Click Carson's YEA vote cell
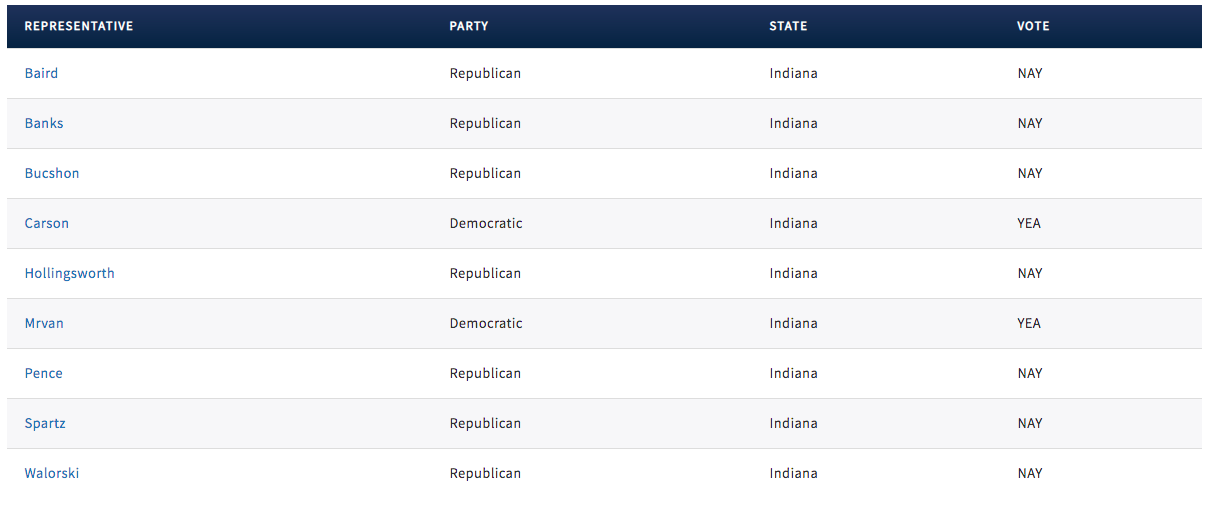1208x510 pixels. [x=1029, y=223]
